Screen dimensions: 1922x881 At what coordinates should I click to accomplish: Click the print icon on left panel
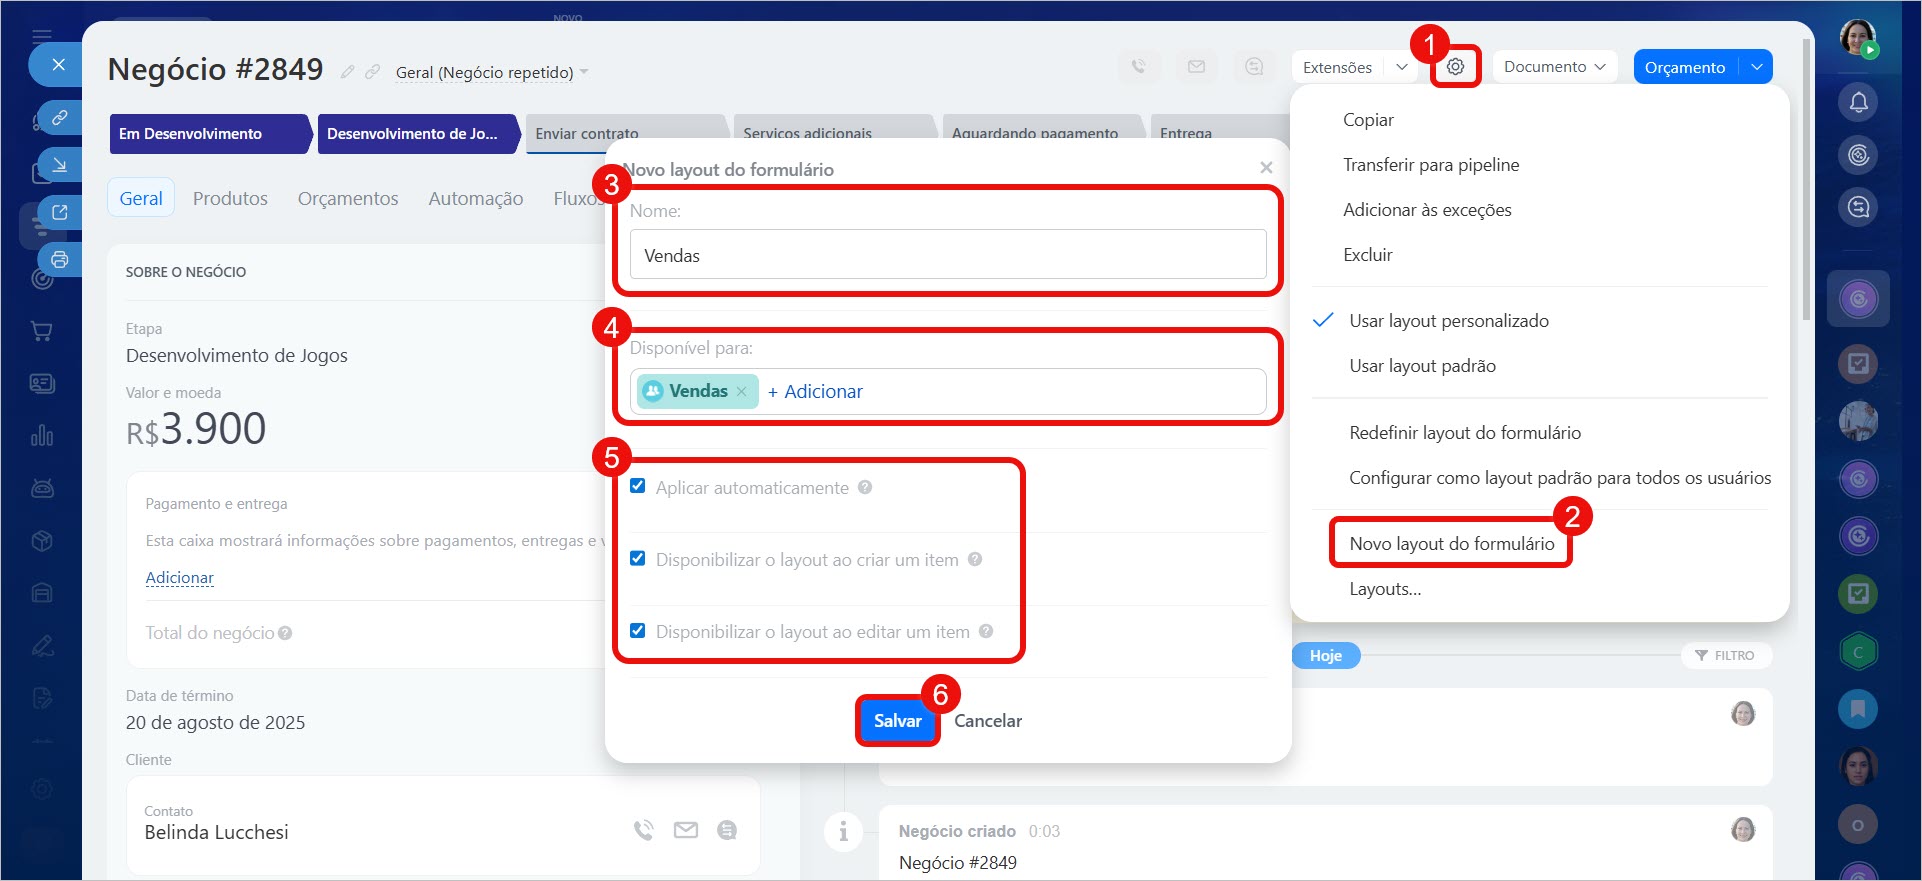tap(60, 260)
